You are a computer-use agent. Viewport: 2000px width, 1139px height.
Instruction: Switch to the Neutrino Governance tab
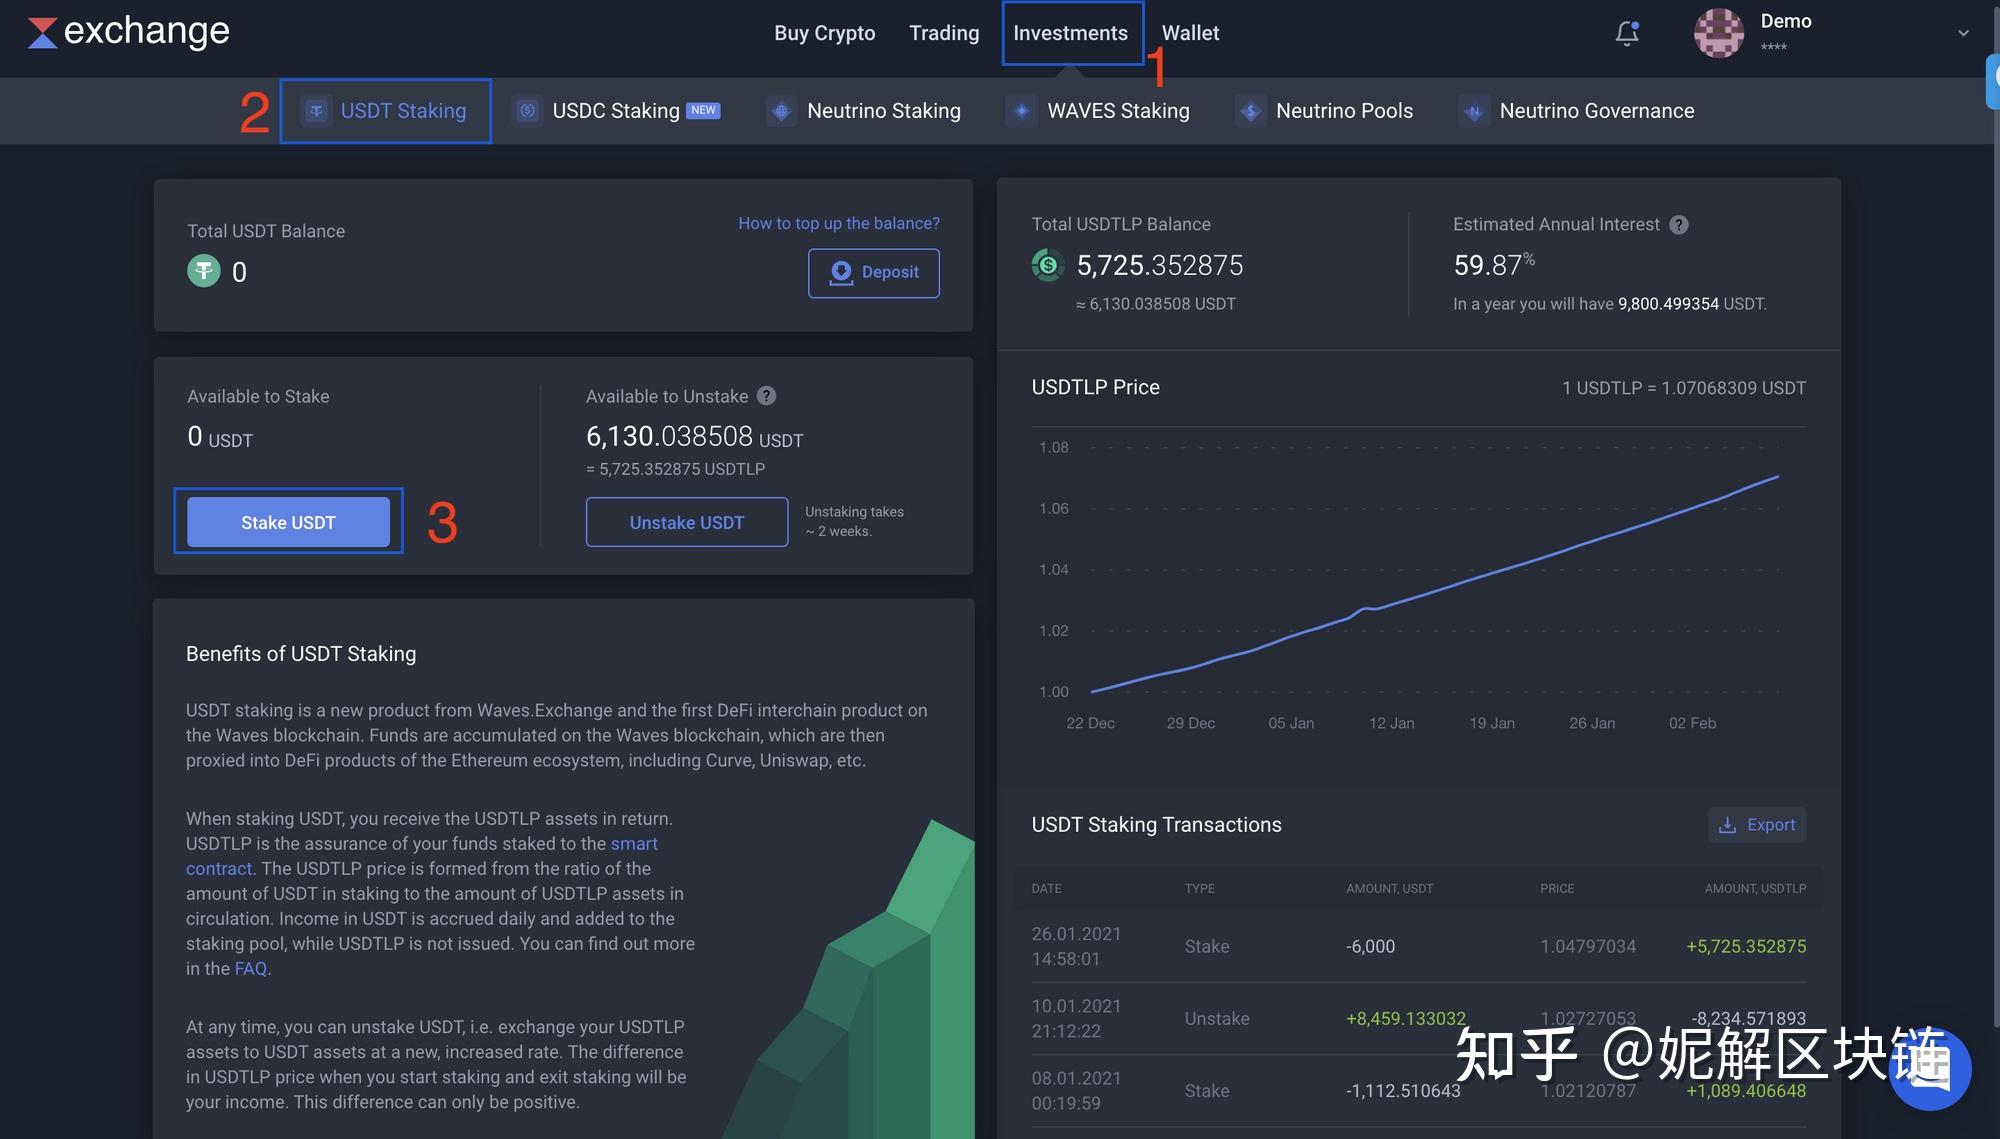pyautogui.click(x=1576, y=111)
